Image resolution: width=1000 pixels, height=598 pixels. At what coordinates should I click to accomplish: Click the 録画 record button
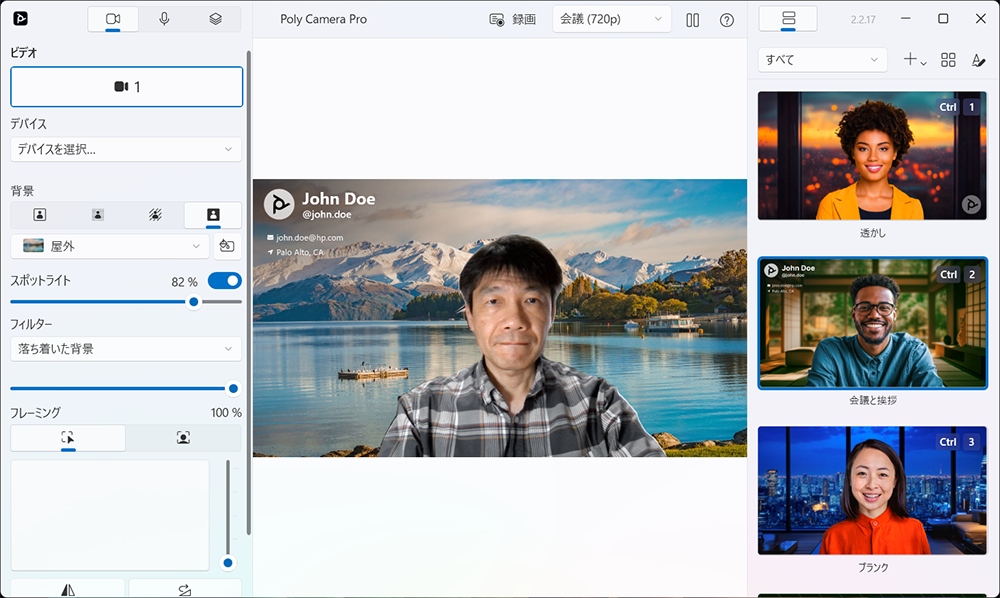tap(513, 19)
